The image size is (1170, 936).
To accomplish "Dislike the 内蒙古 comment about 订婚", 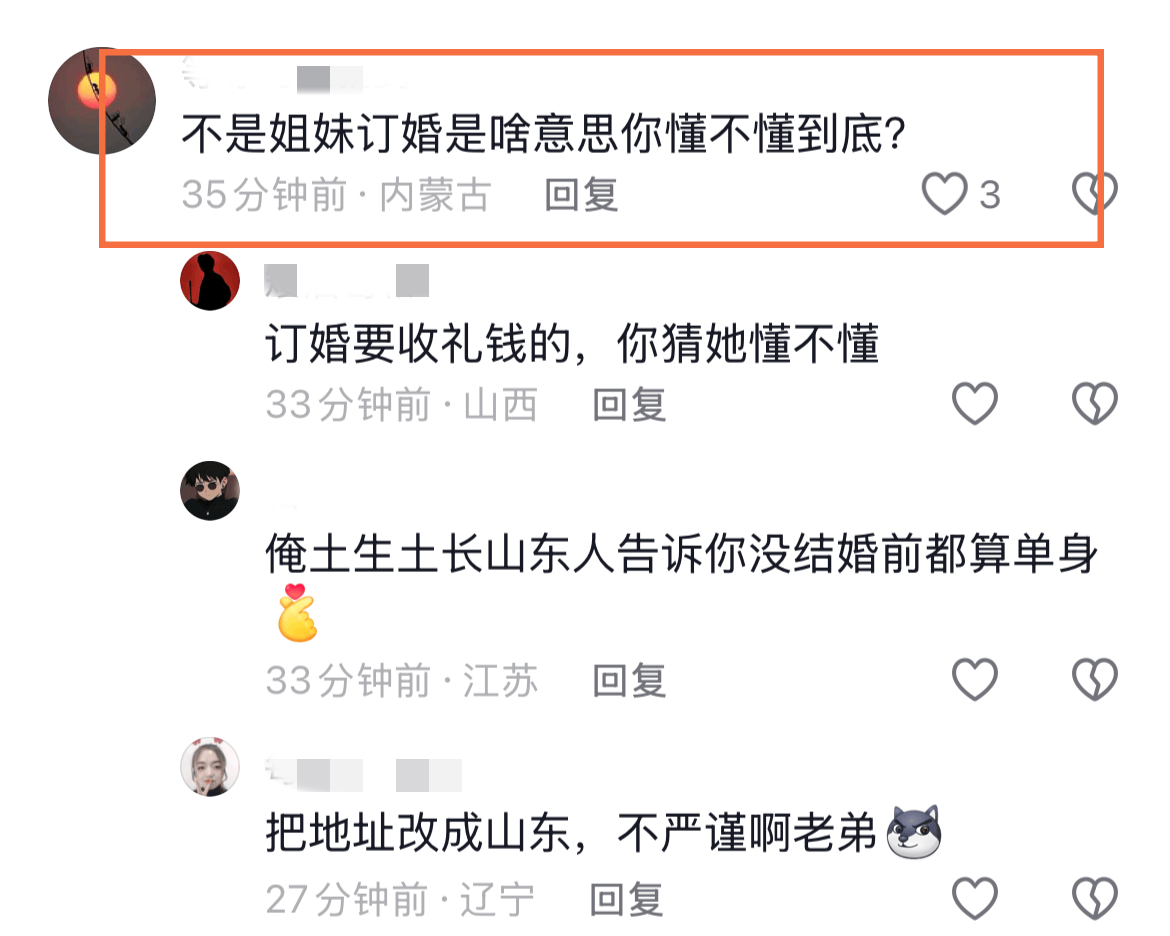I will pos(1095,193).
